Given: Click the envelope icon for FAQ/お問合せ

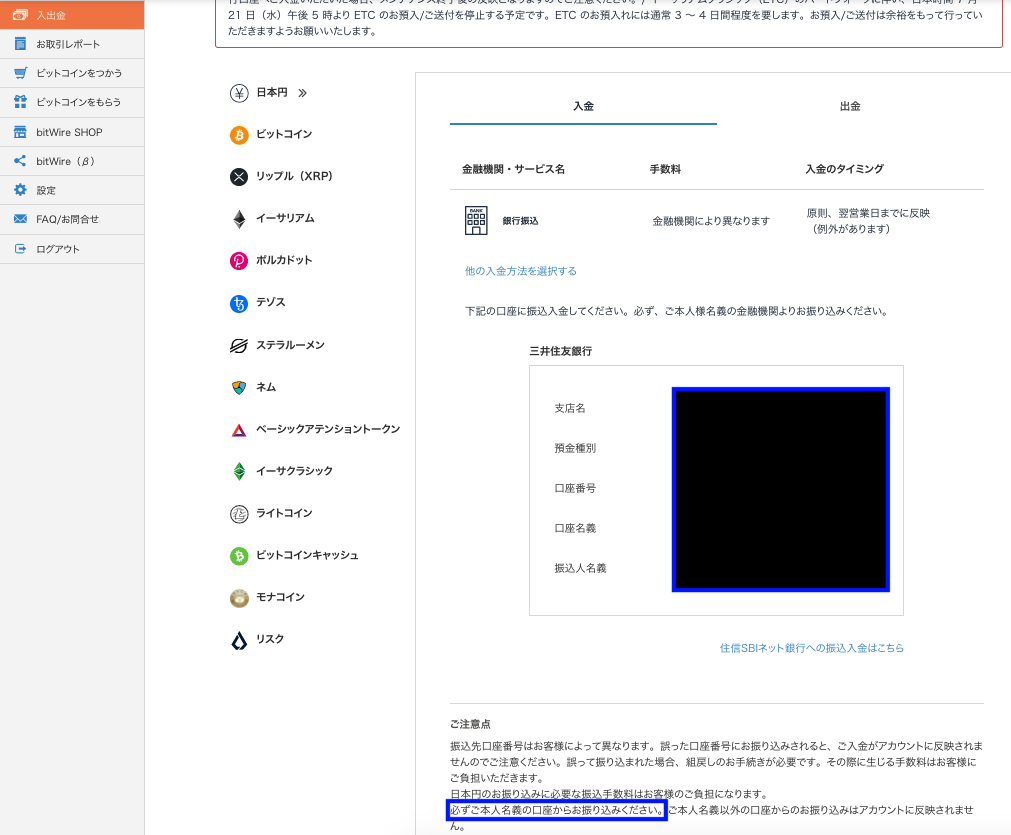Looking at the screenshot, I should tap(20, 219).
